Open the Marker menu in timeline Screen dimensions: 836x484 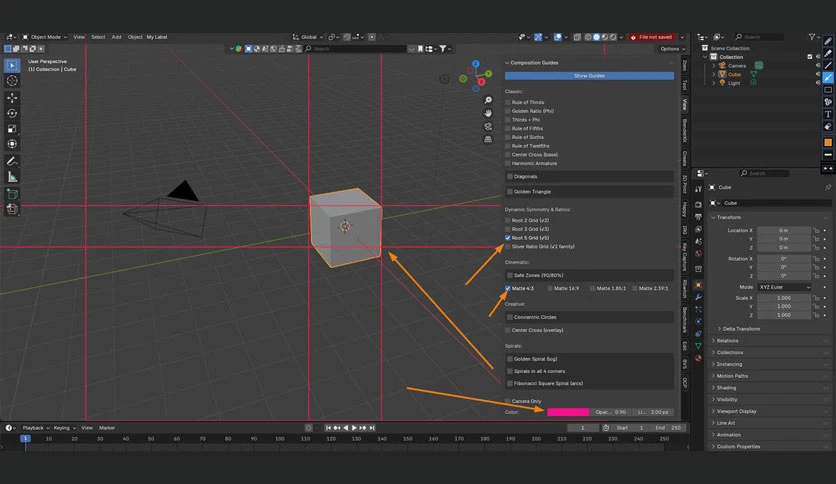tap(107, 427)
